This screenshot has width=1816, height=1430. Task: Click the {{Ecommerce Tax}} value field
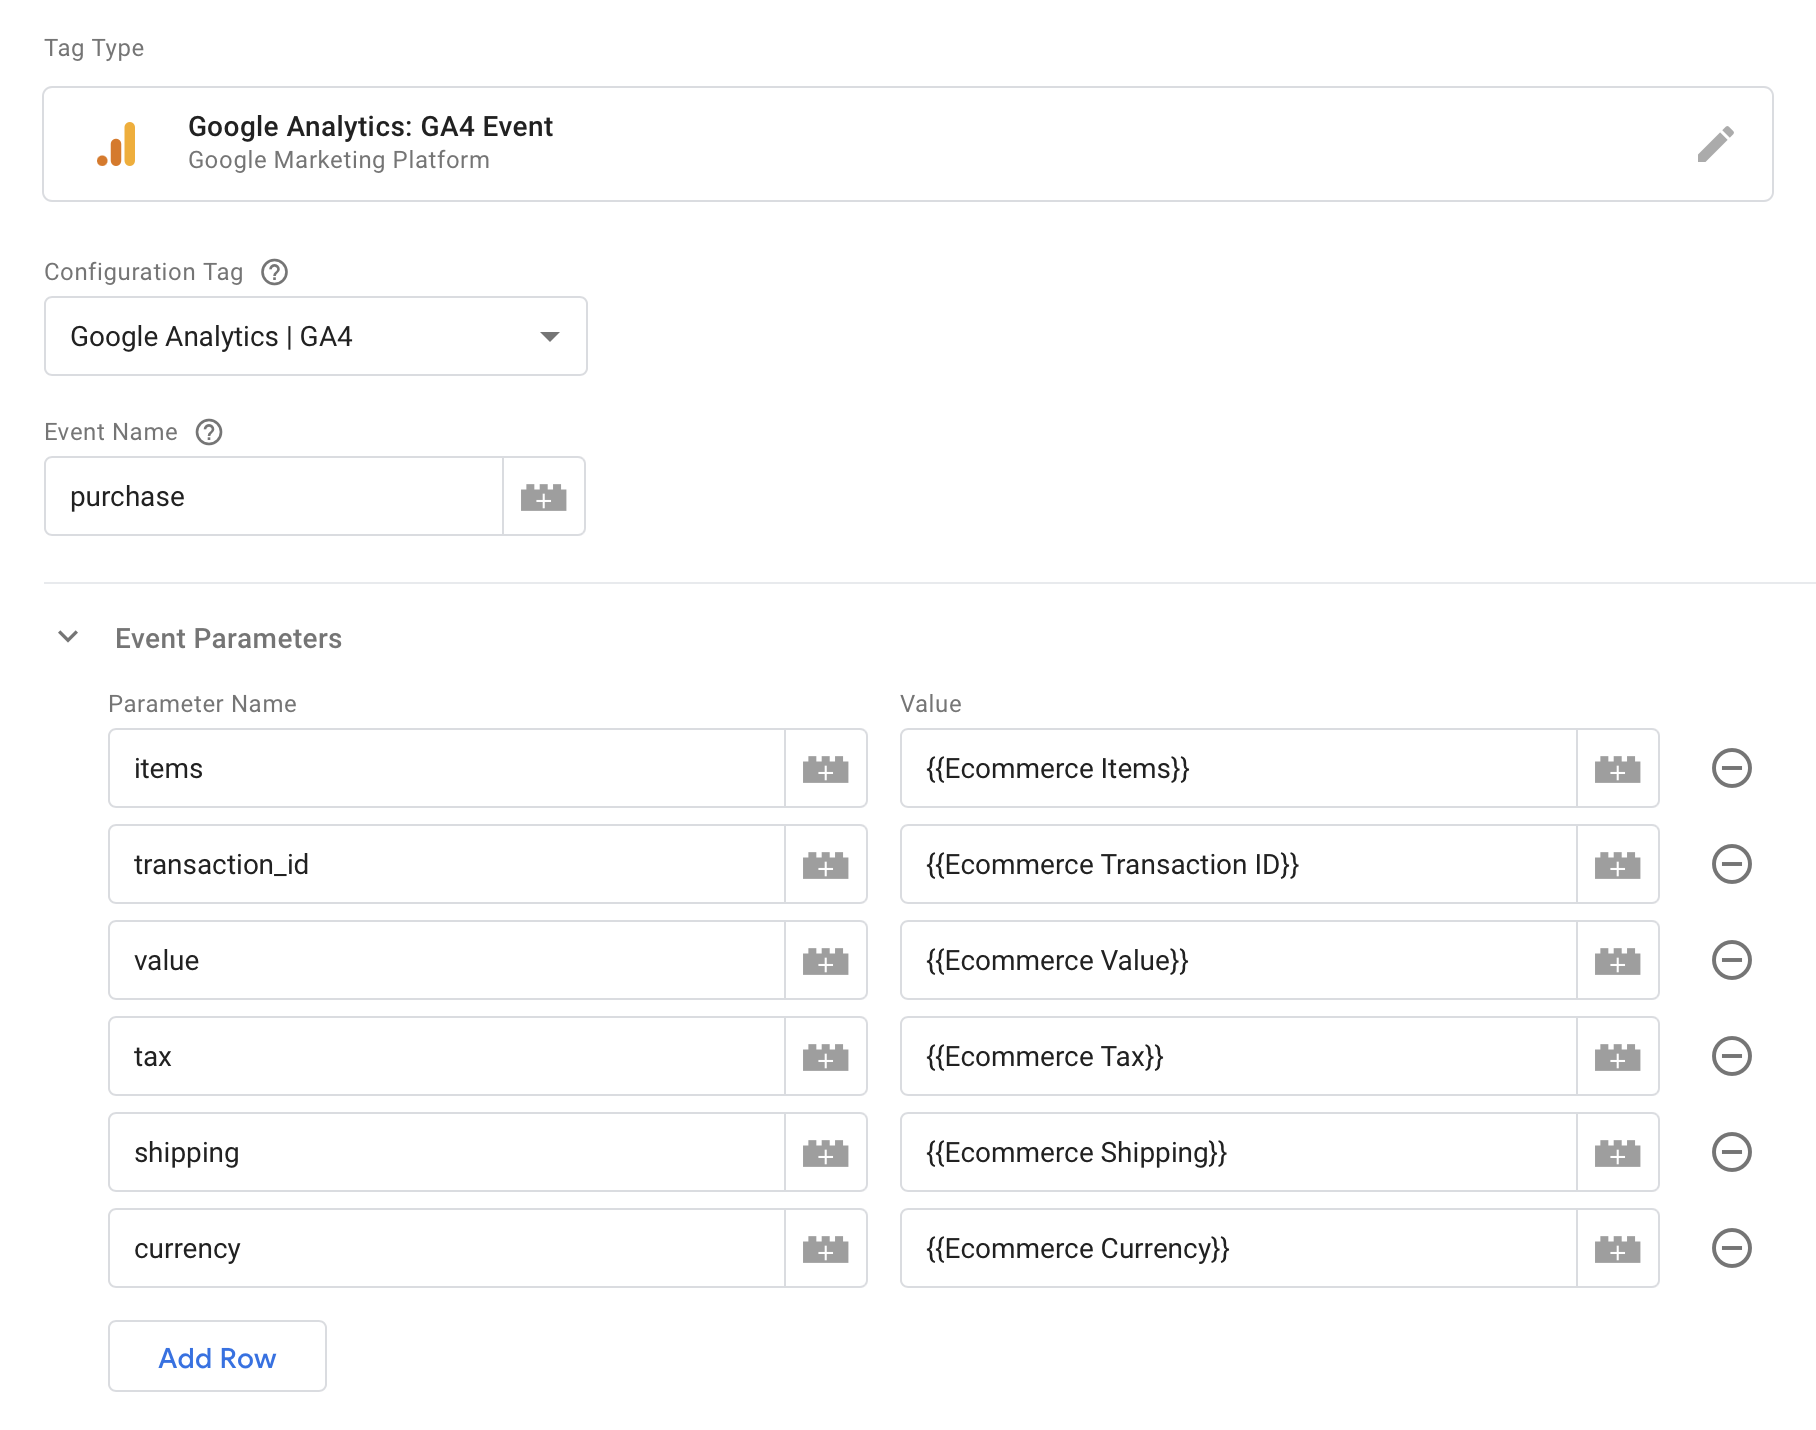[x=1239, y=1057]
